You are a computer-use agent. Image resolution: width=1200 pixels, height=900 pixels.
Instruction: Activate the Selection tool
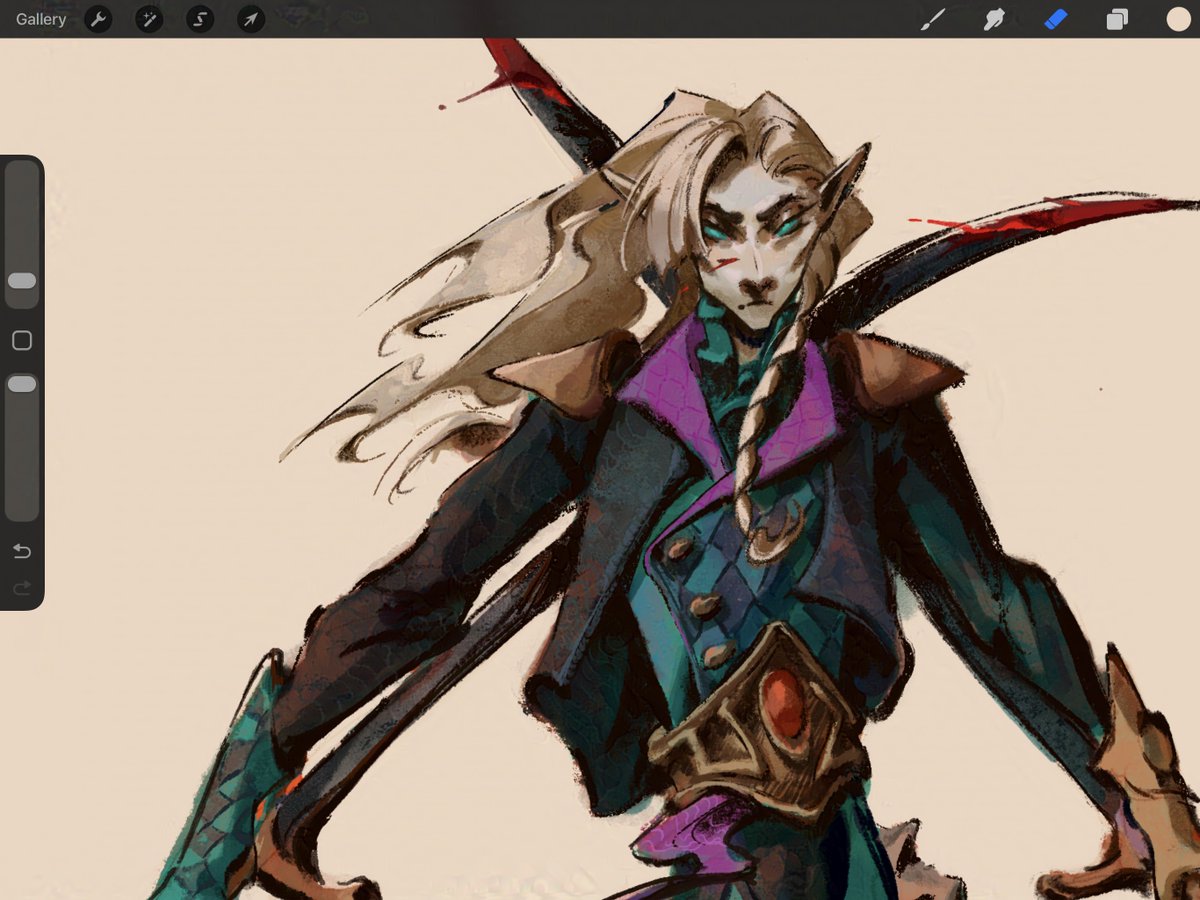coord(200,19)
